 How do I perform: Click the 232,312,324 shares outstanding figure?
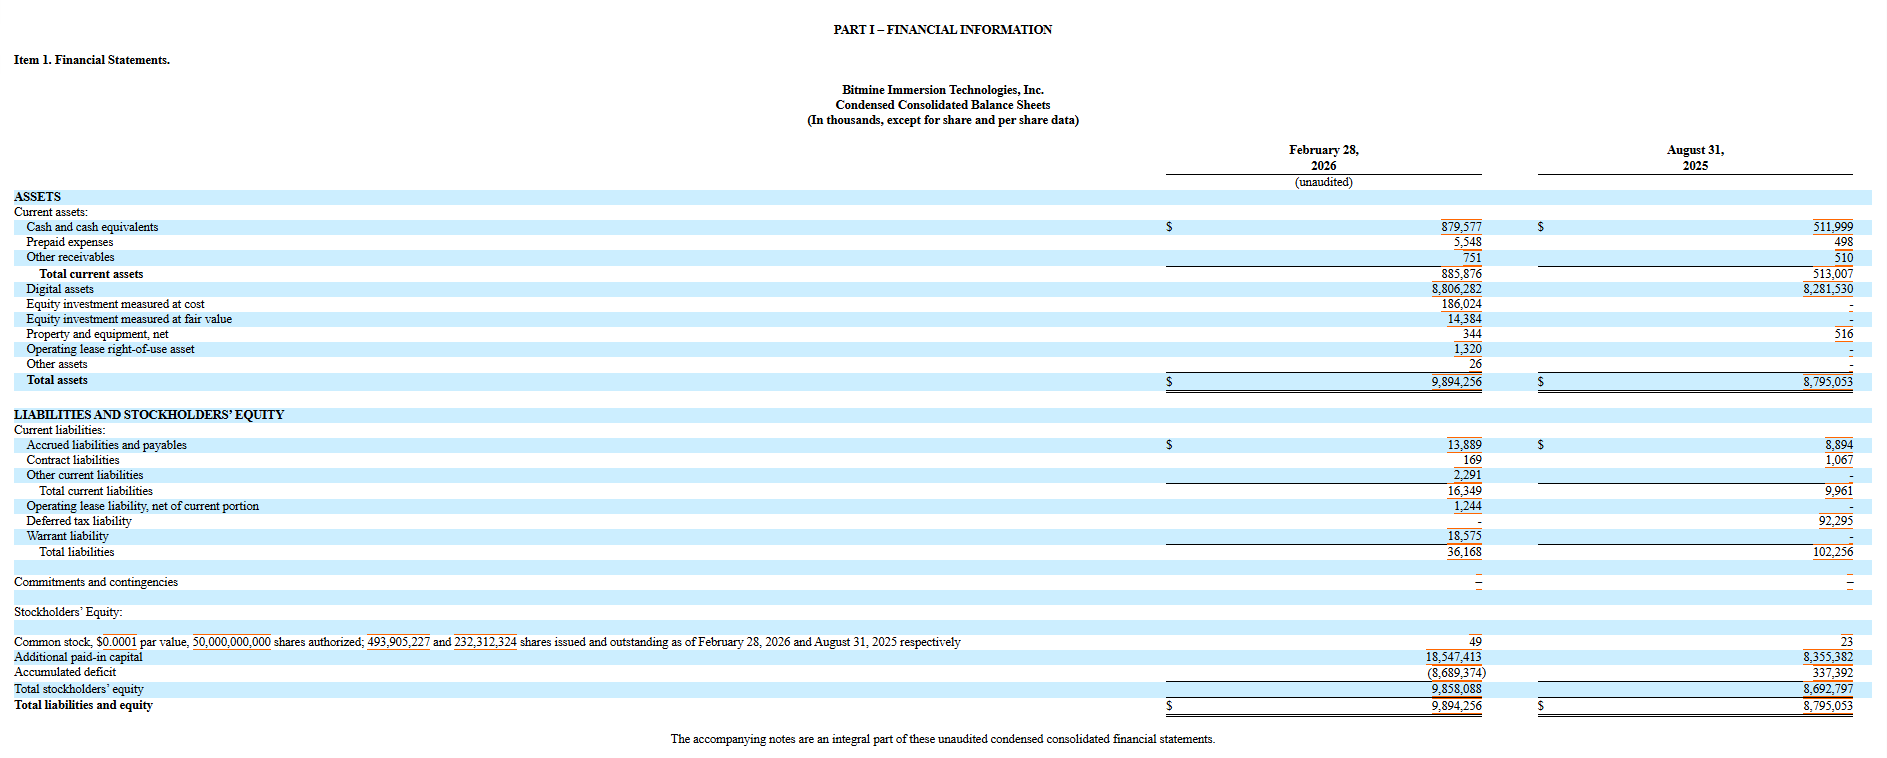tap(485, 642)
